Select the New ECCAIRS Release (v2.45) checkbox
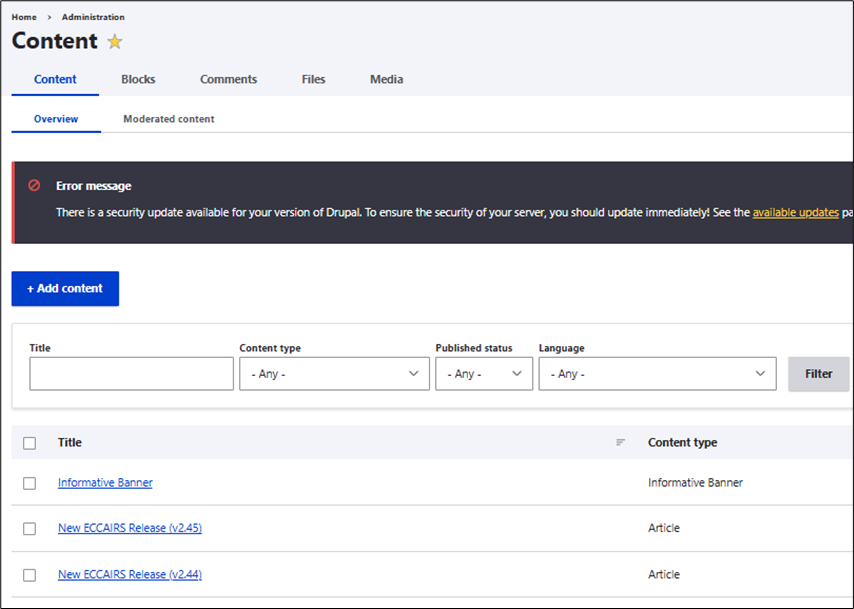 [x=29, y=529]
